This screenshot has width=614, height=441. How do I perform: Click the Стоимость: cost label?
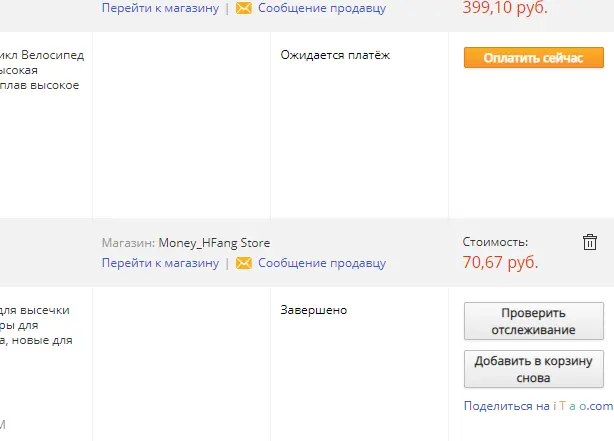495,242
